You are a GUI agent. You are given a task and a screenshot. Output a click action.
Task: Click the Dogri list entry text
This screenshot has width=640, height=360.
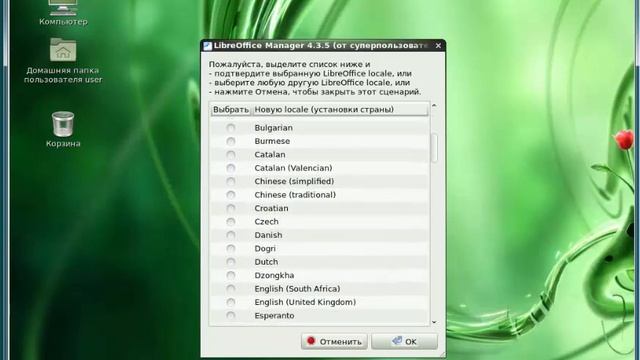coord(265,249)
